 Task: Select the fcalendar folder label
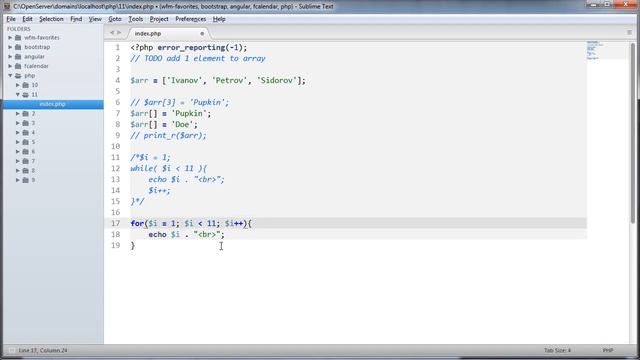(x=36, y=66)
